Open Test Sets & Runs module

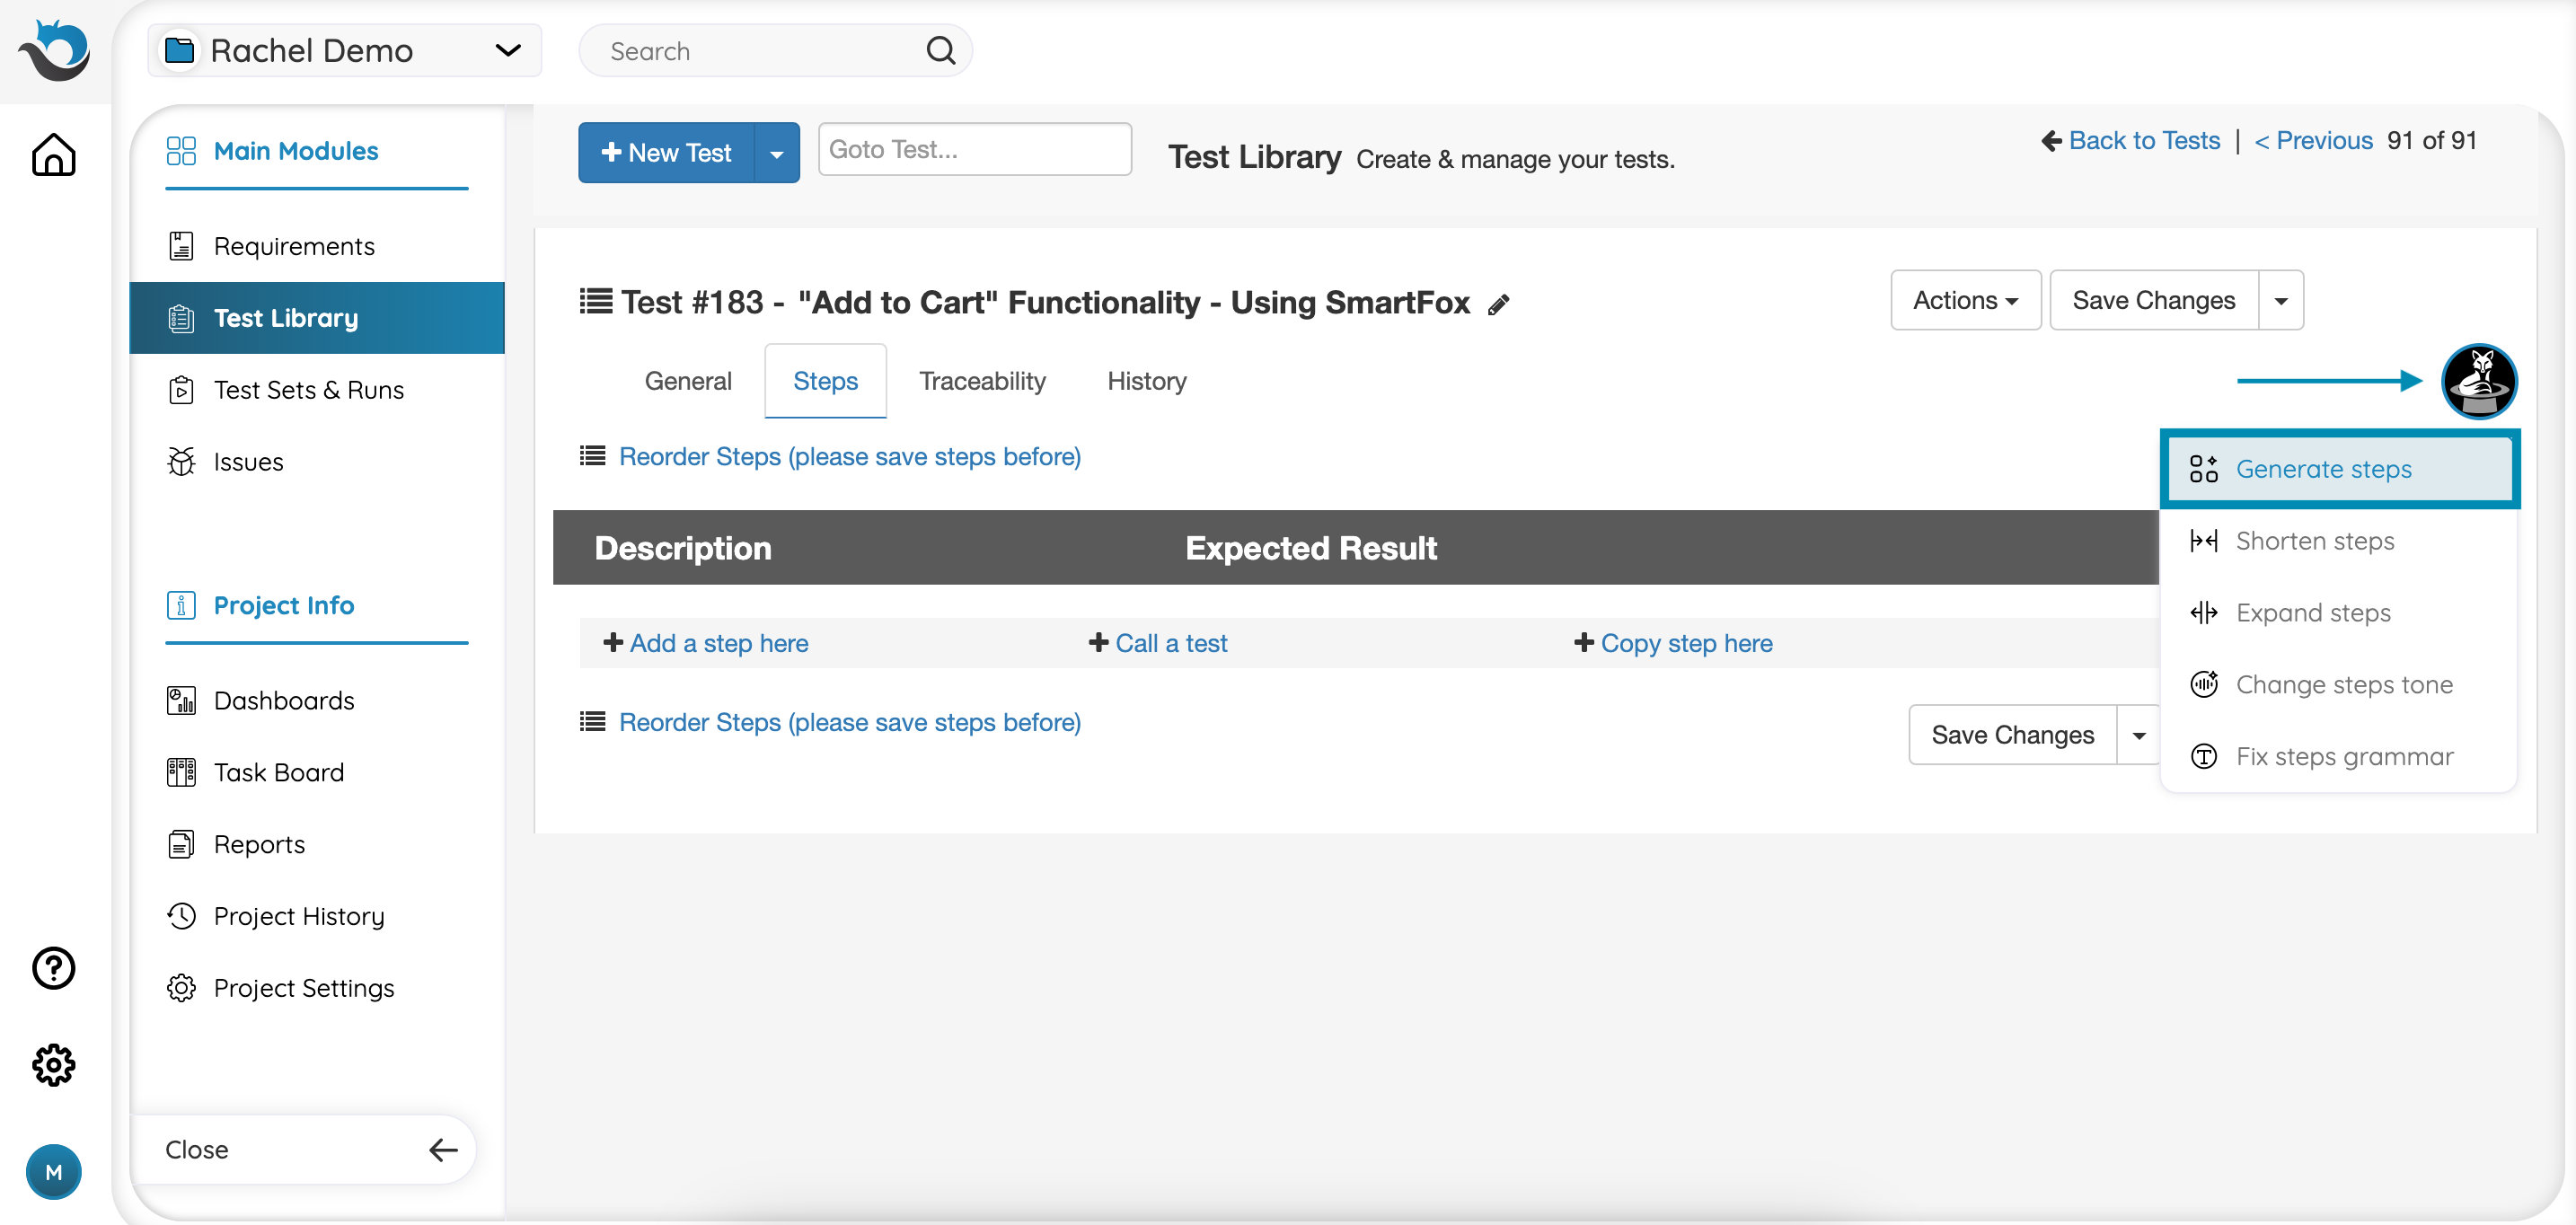tap(308, 390)
